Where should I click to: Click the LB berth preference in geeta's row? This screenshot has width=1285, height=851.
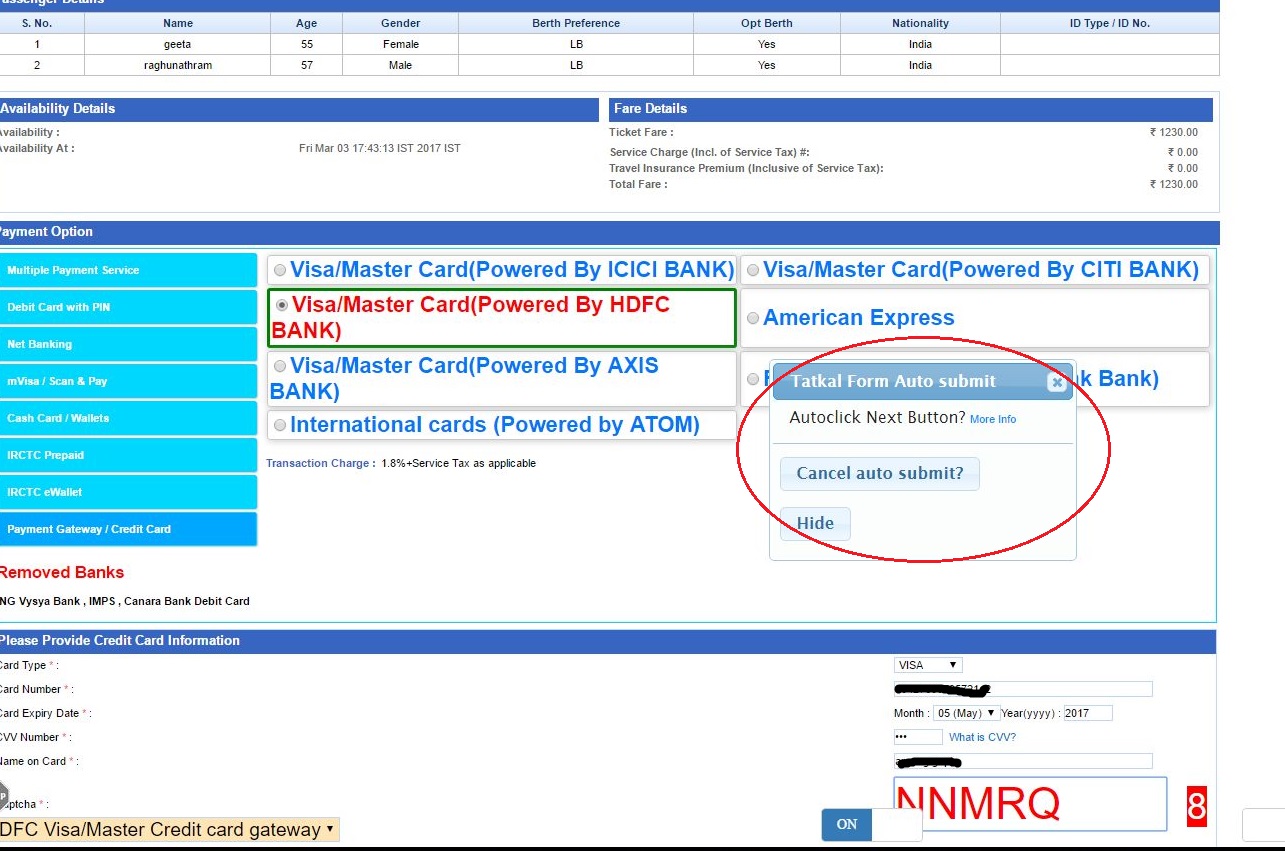[576, 44]
